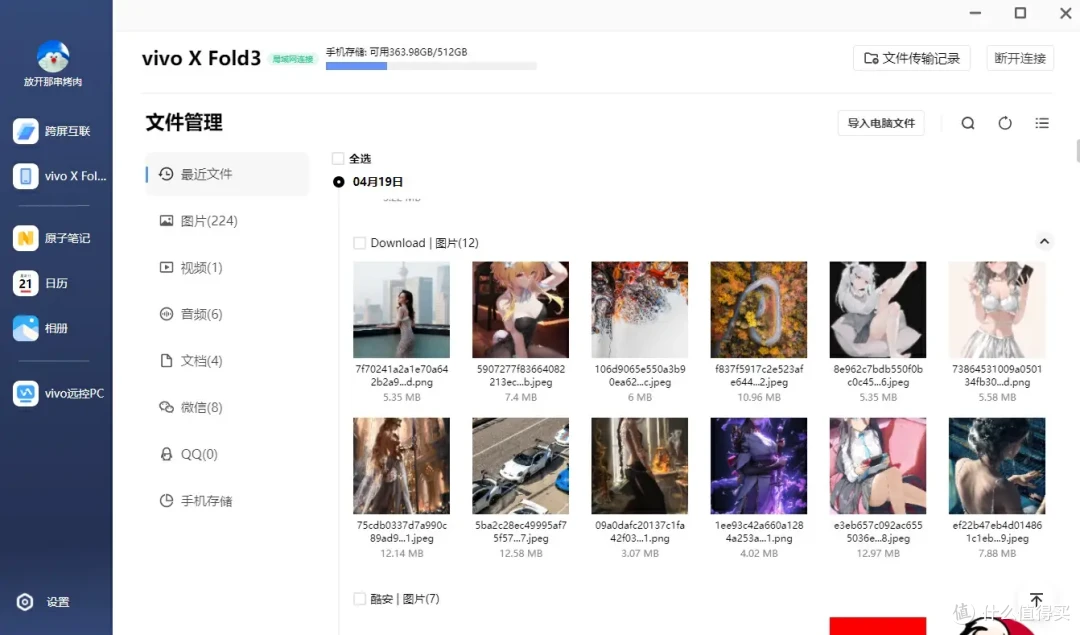This screenshot has height=635, width=1080.
Task: Collapse the 04月19日 date section
Action: tap(339, 182)
